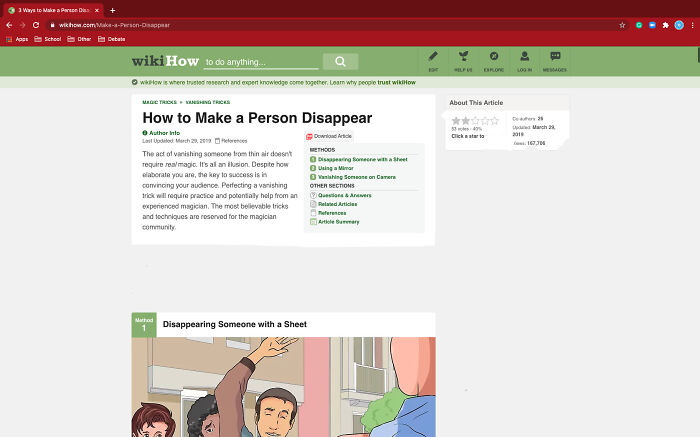
Task: Jump to References link under title
Action: pyautogui.click(x=231, y=141)
